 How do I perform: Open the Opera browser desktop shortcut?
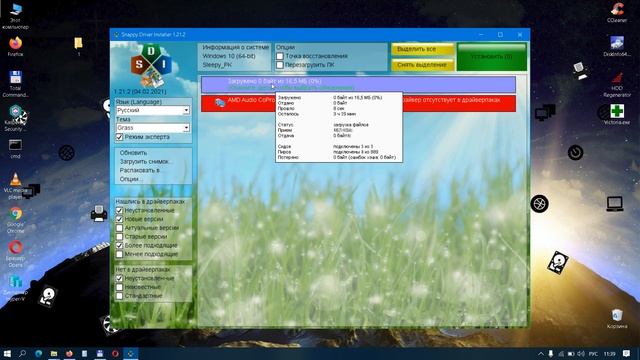point(16,253)
